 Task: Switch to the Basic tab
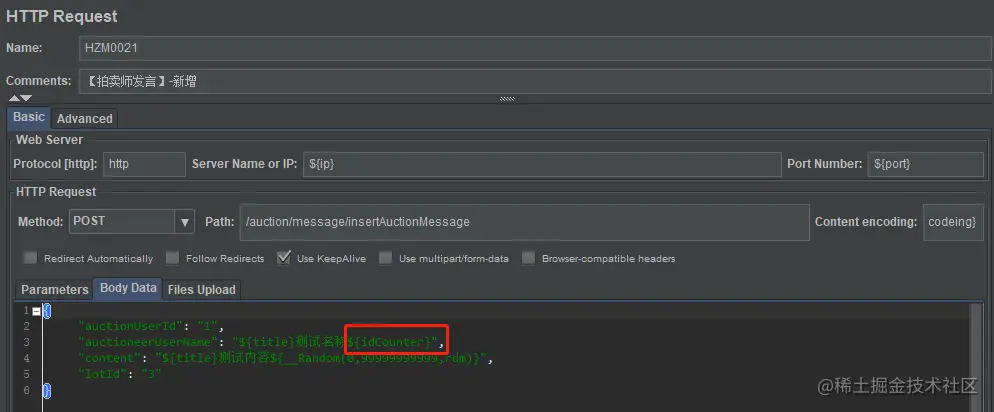[29, 117]
